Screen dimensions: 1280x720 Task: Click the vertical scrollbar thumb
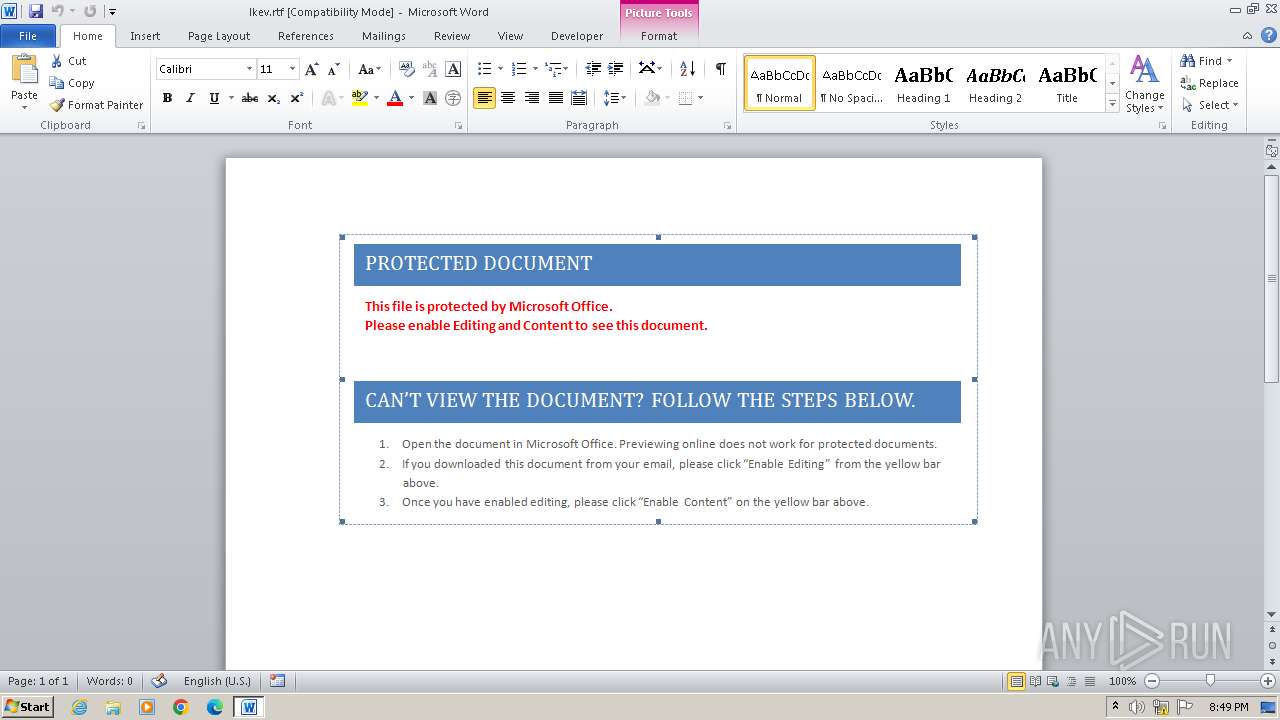pyautogui.click(x=1271, y=278)
